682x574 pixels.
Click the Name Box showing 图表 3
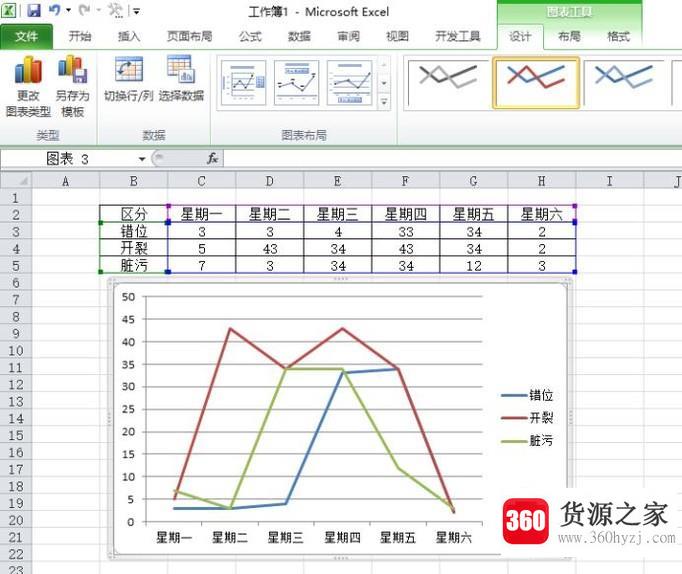click(67, 159)
